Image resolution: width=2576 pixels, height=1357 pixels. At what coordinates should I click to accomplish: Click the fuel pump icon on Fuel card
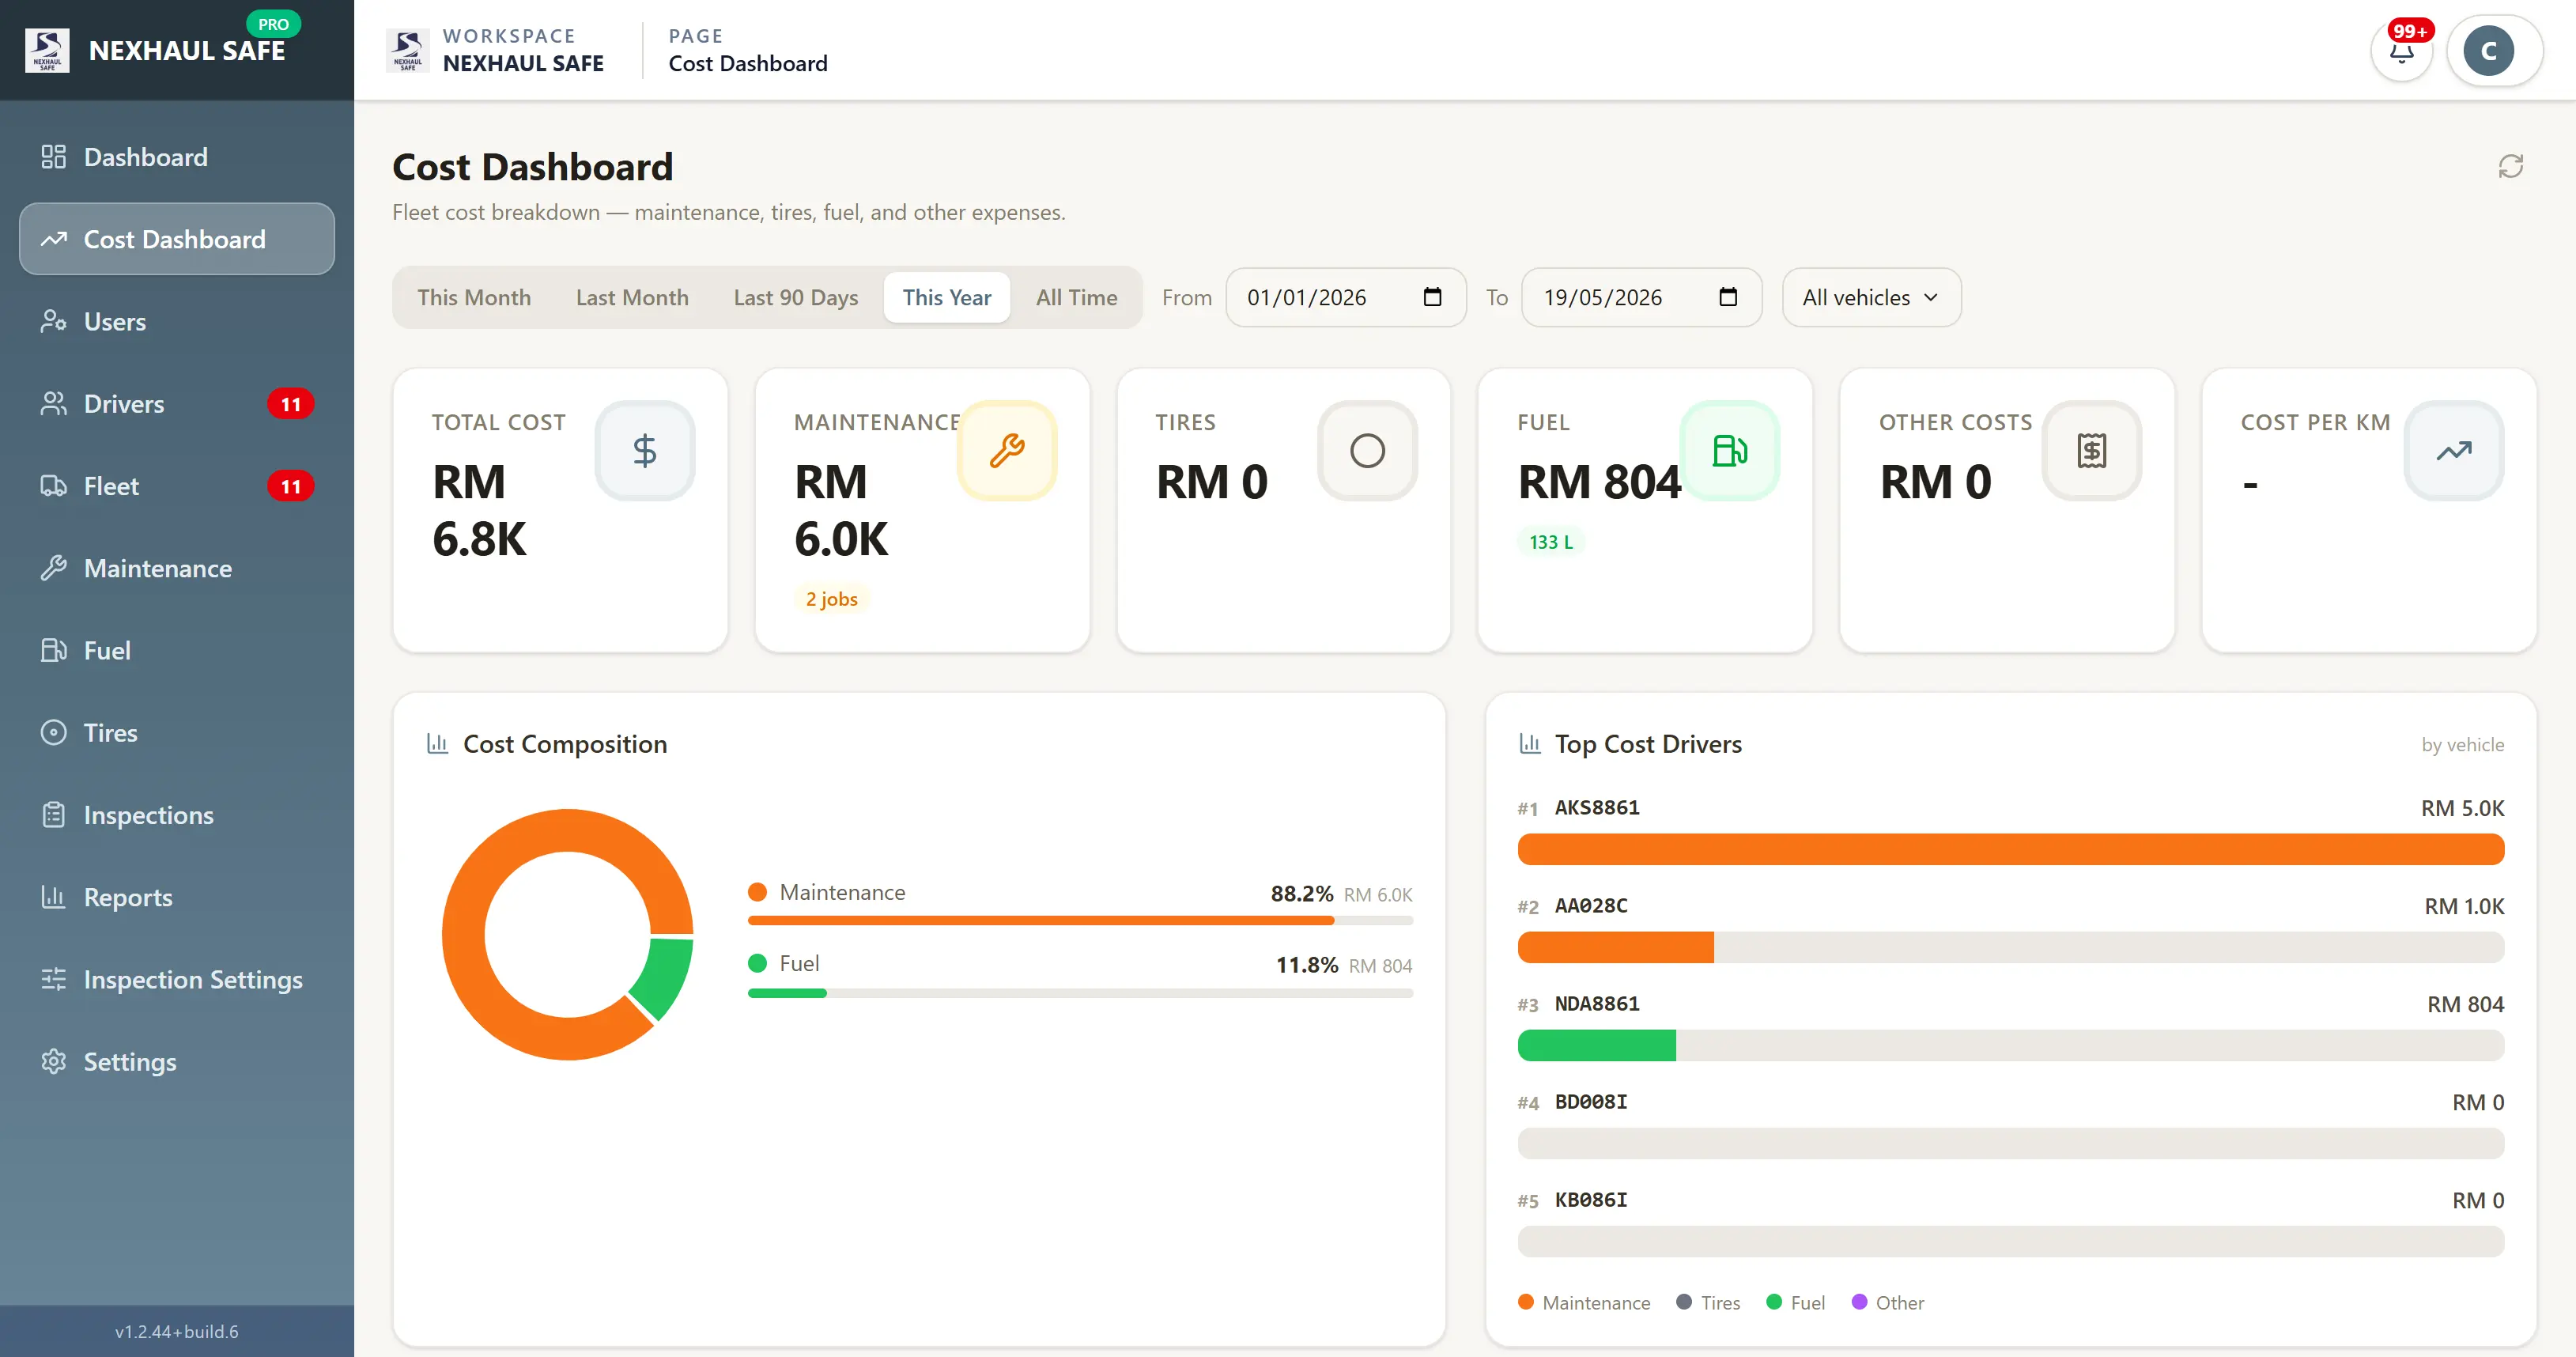click(x=1729, y=451)
